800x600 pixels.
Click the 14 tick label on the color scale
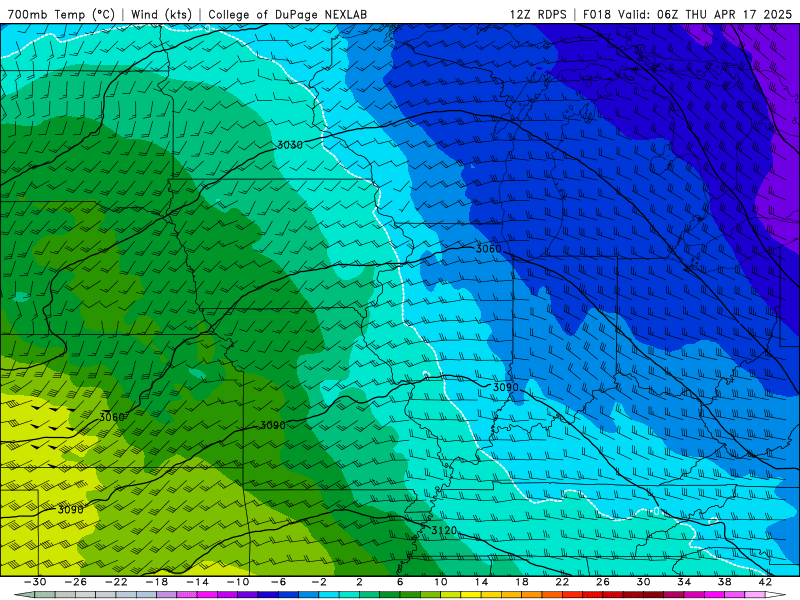pos(481,582)
